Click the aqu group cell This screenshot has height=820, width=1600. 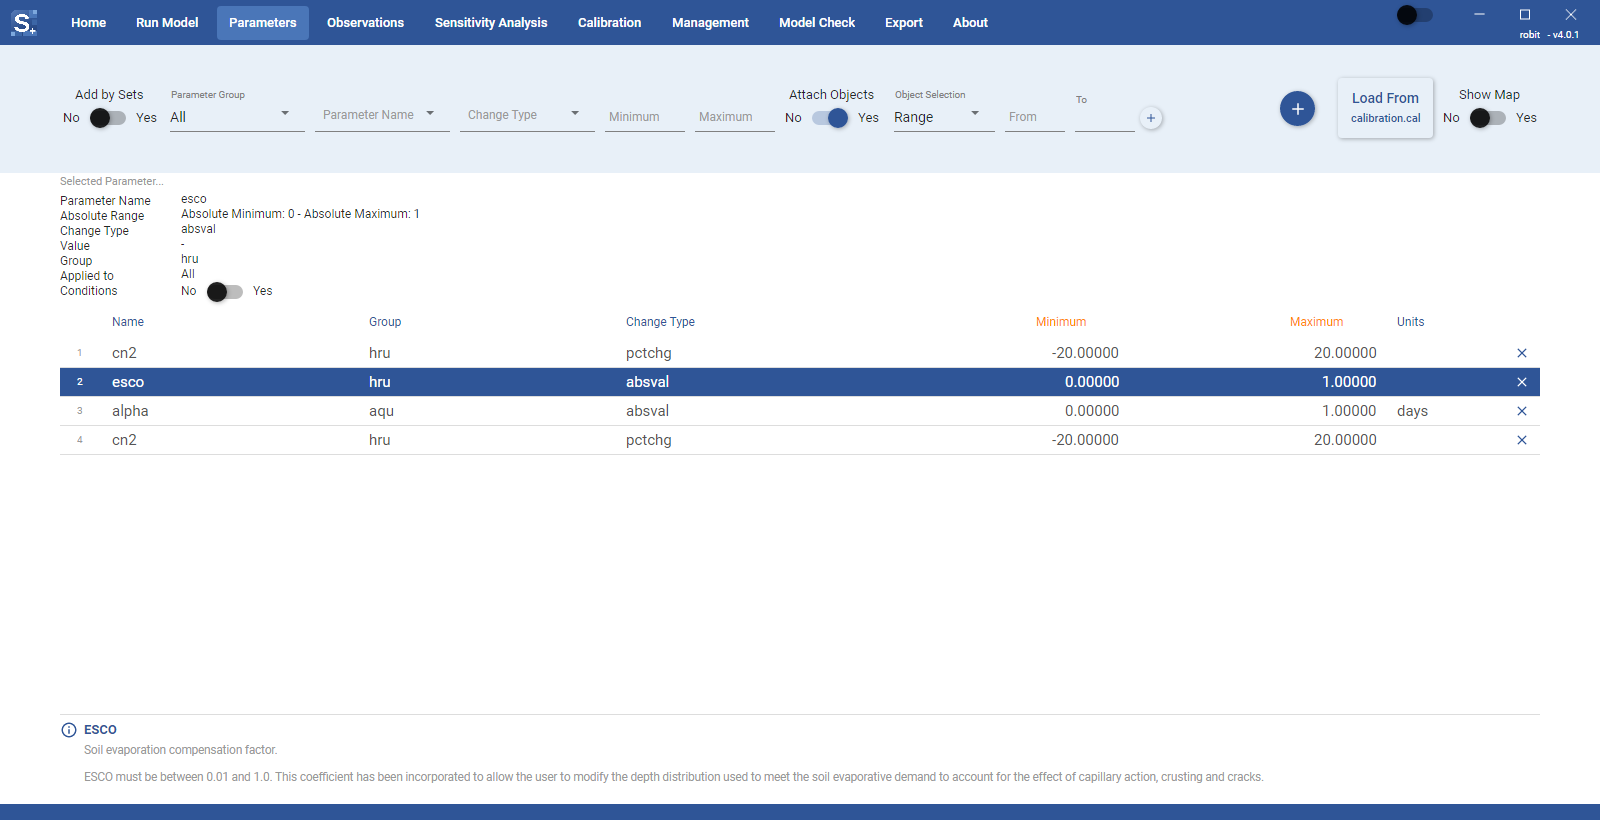(381, 411)
